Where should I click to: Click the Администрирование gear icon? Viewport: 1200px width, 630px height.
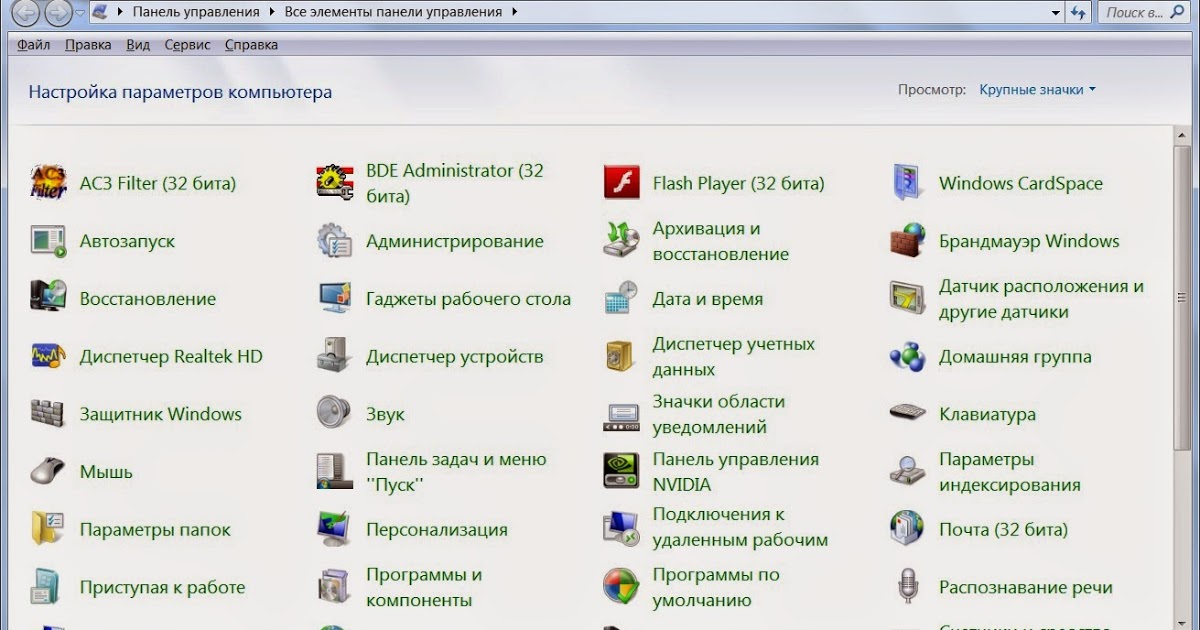tap(335, 241)
